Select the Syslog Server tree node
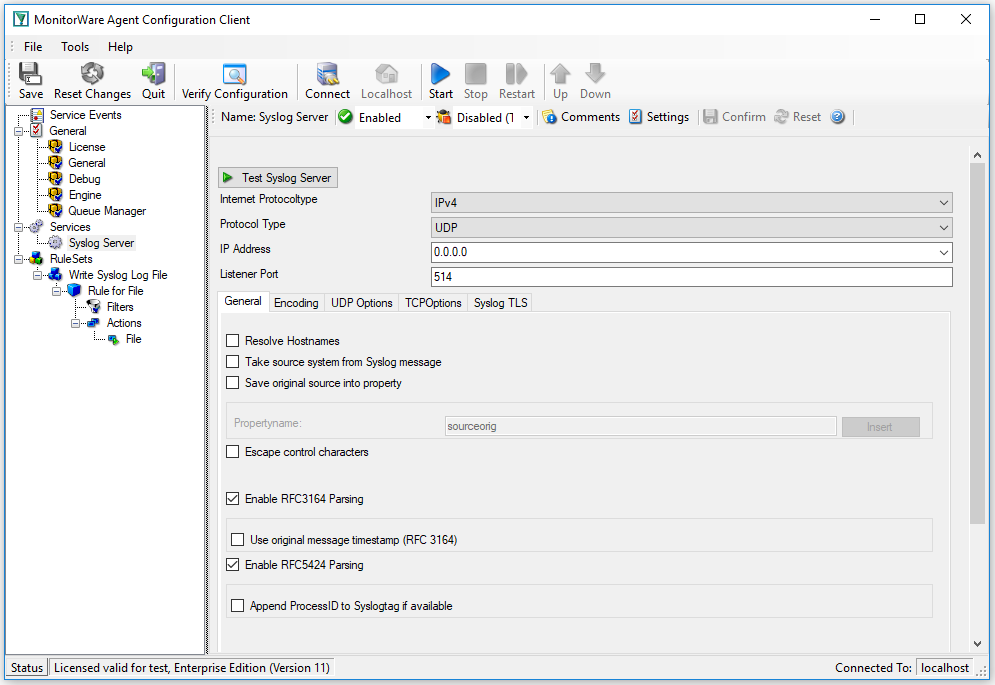995x685 pixels. (101, 243)
